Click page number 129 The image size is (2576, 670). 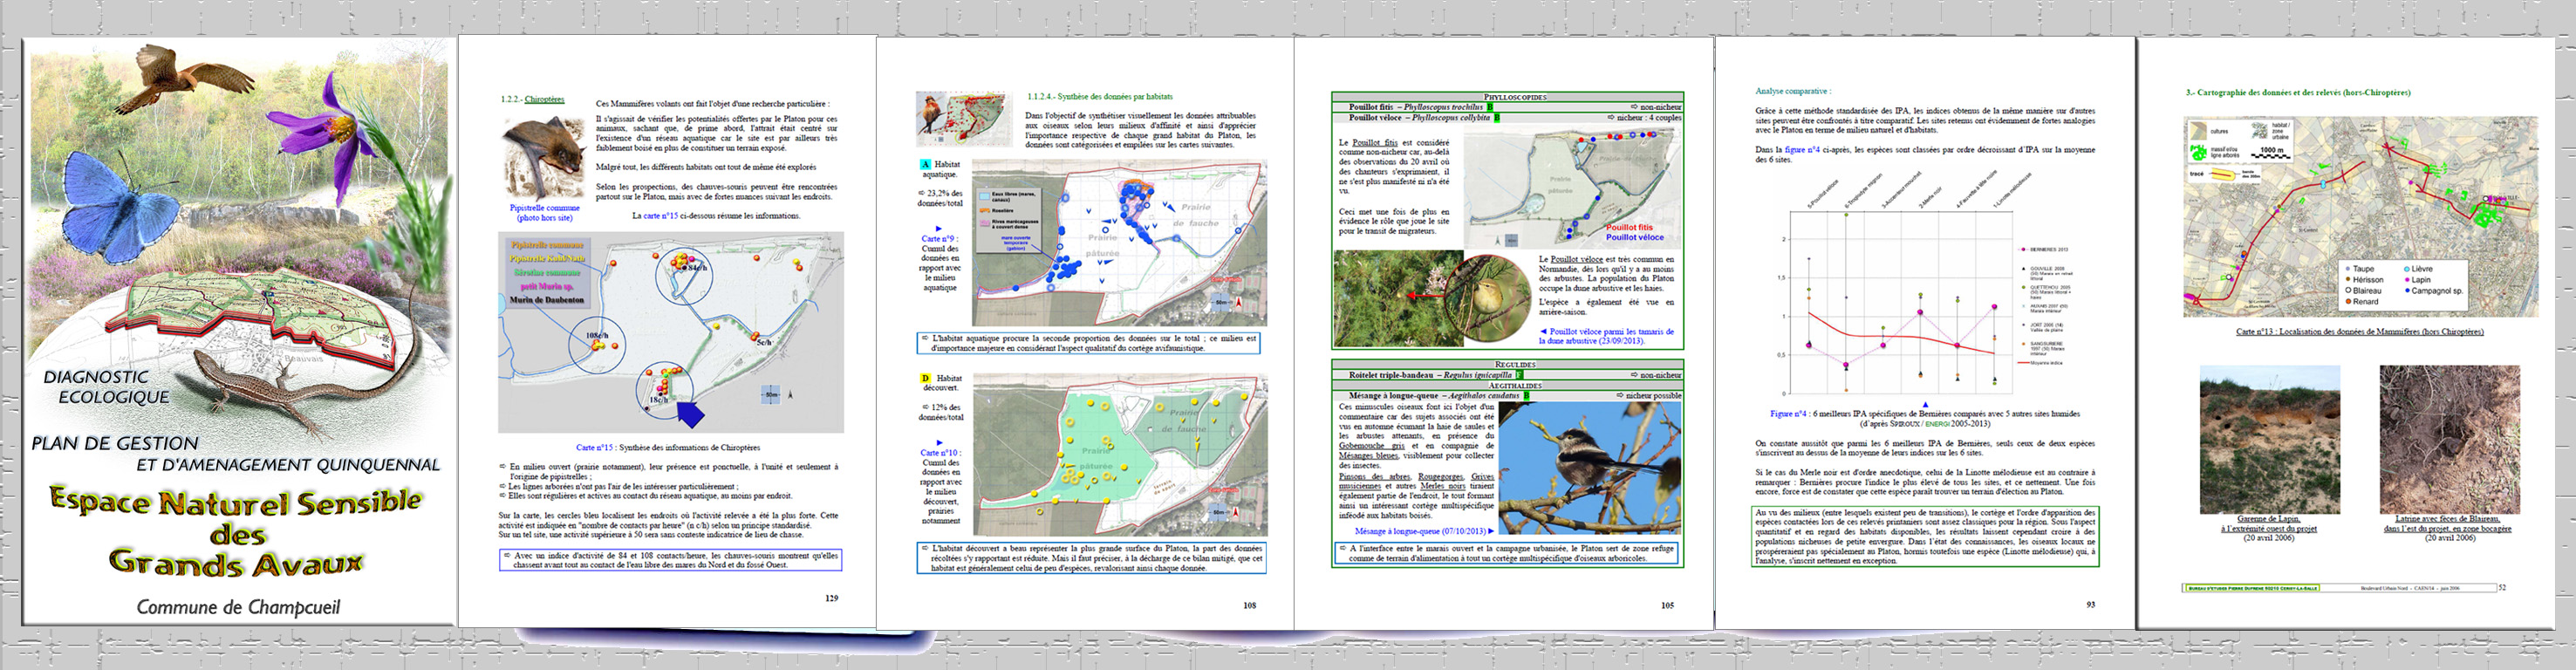[x=832, y=598]
